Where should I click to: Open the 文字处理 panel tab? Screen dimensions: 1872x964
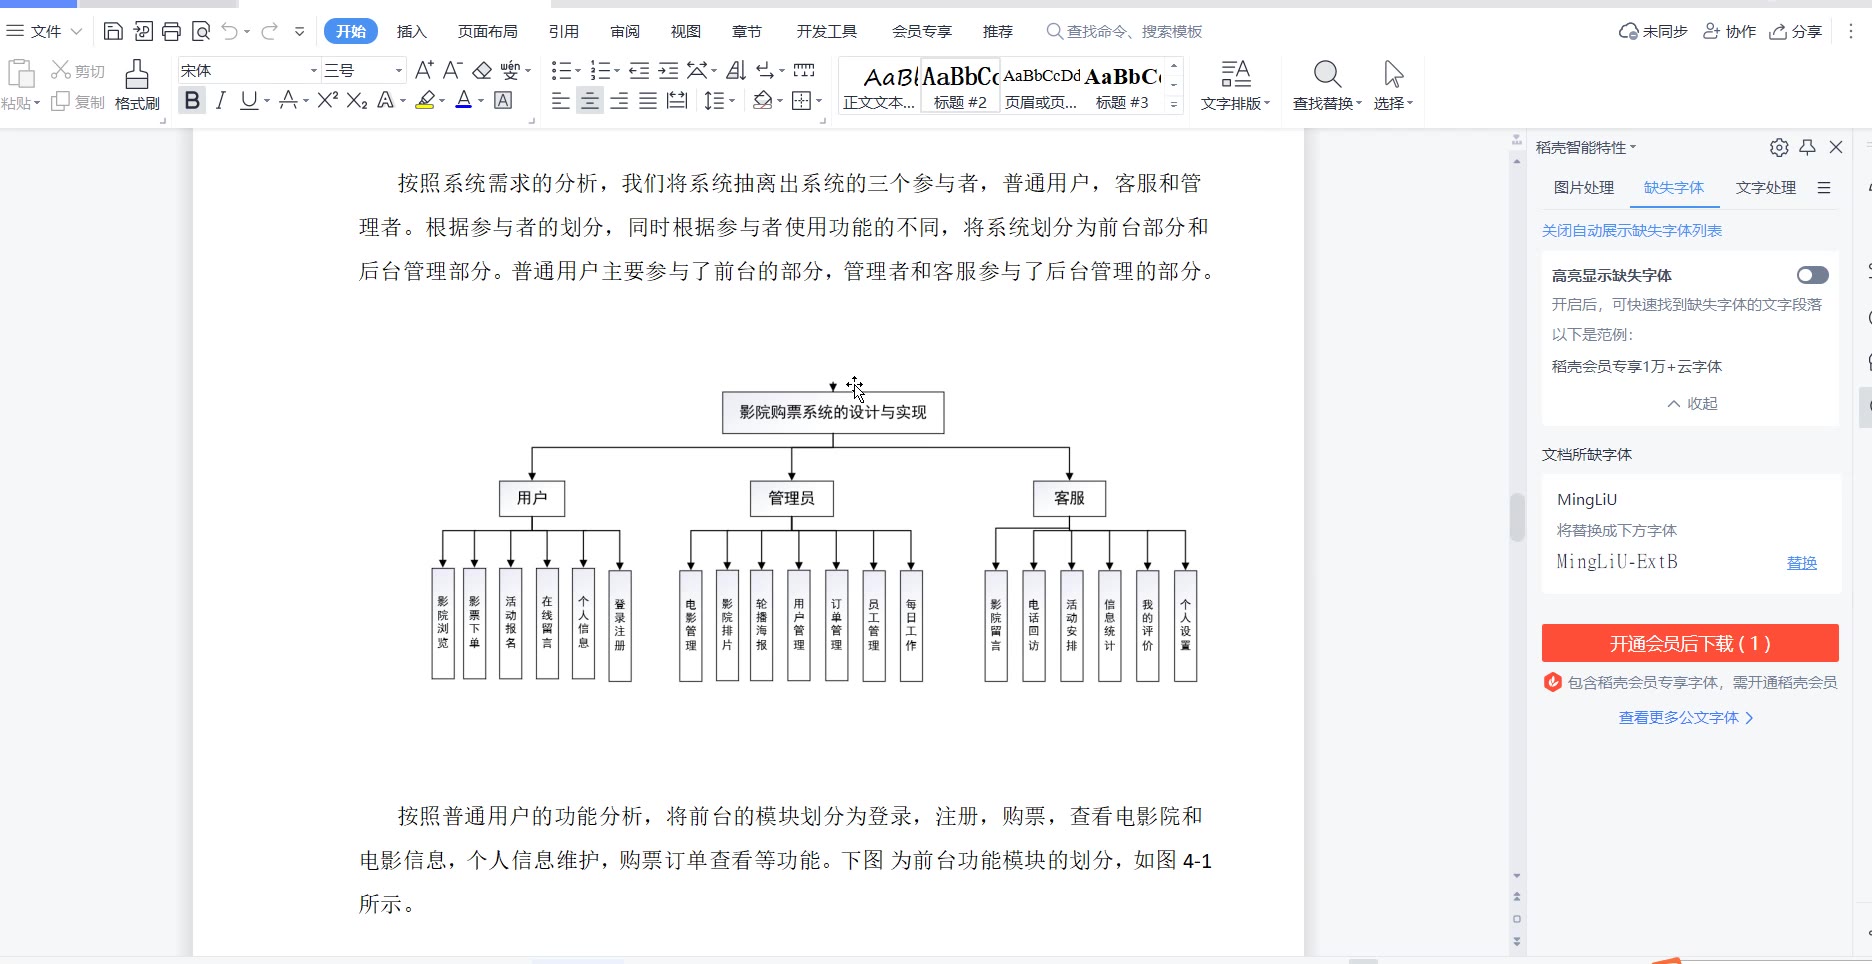[1766, 188]
